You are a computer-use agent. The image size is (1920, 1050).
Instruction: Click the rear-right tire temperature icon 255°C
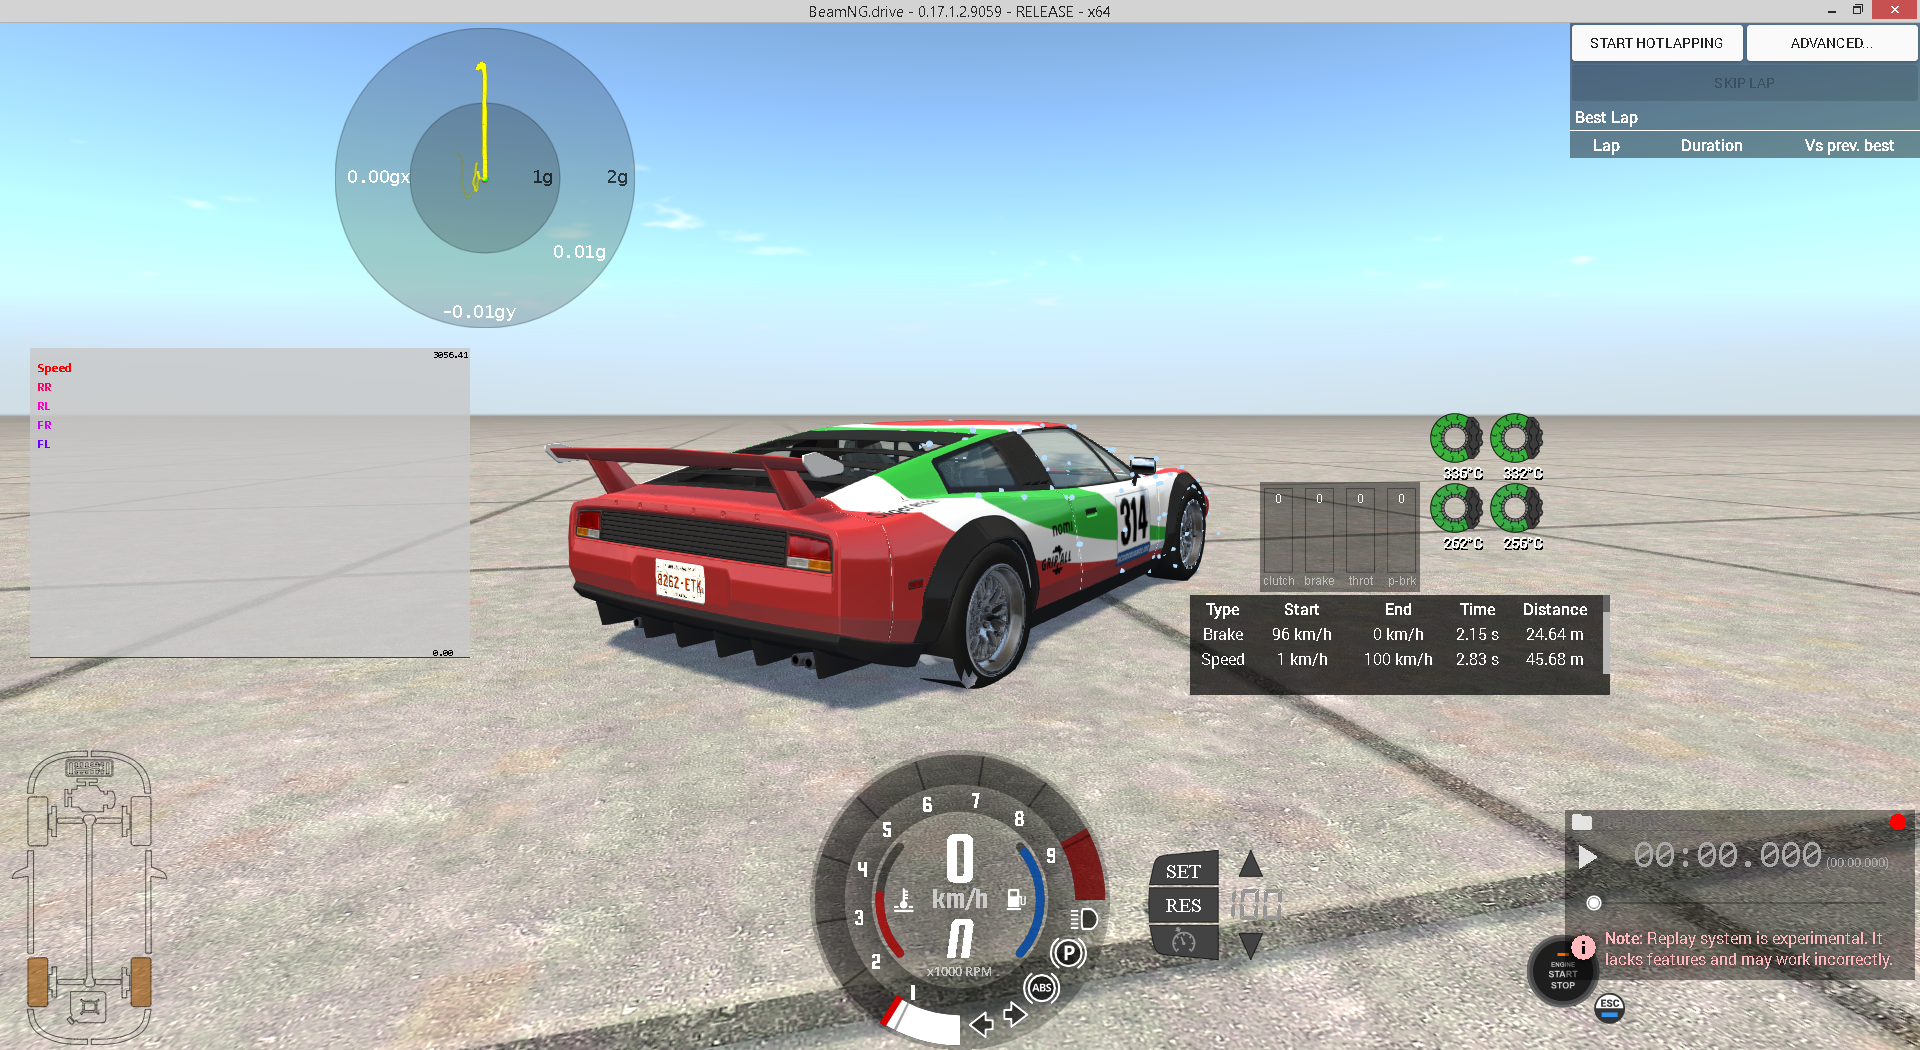1516,508
